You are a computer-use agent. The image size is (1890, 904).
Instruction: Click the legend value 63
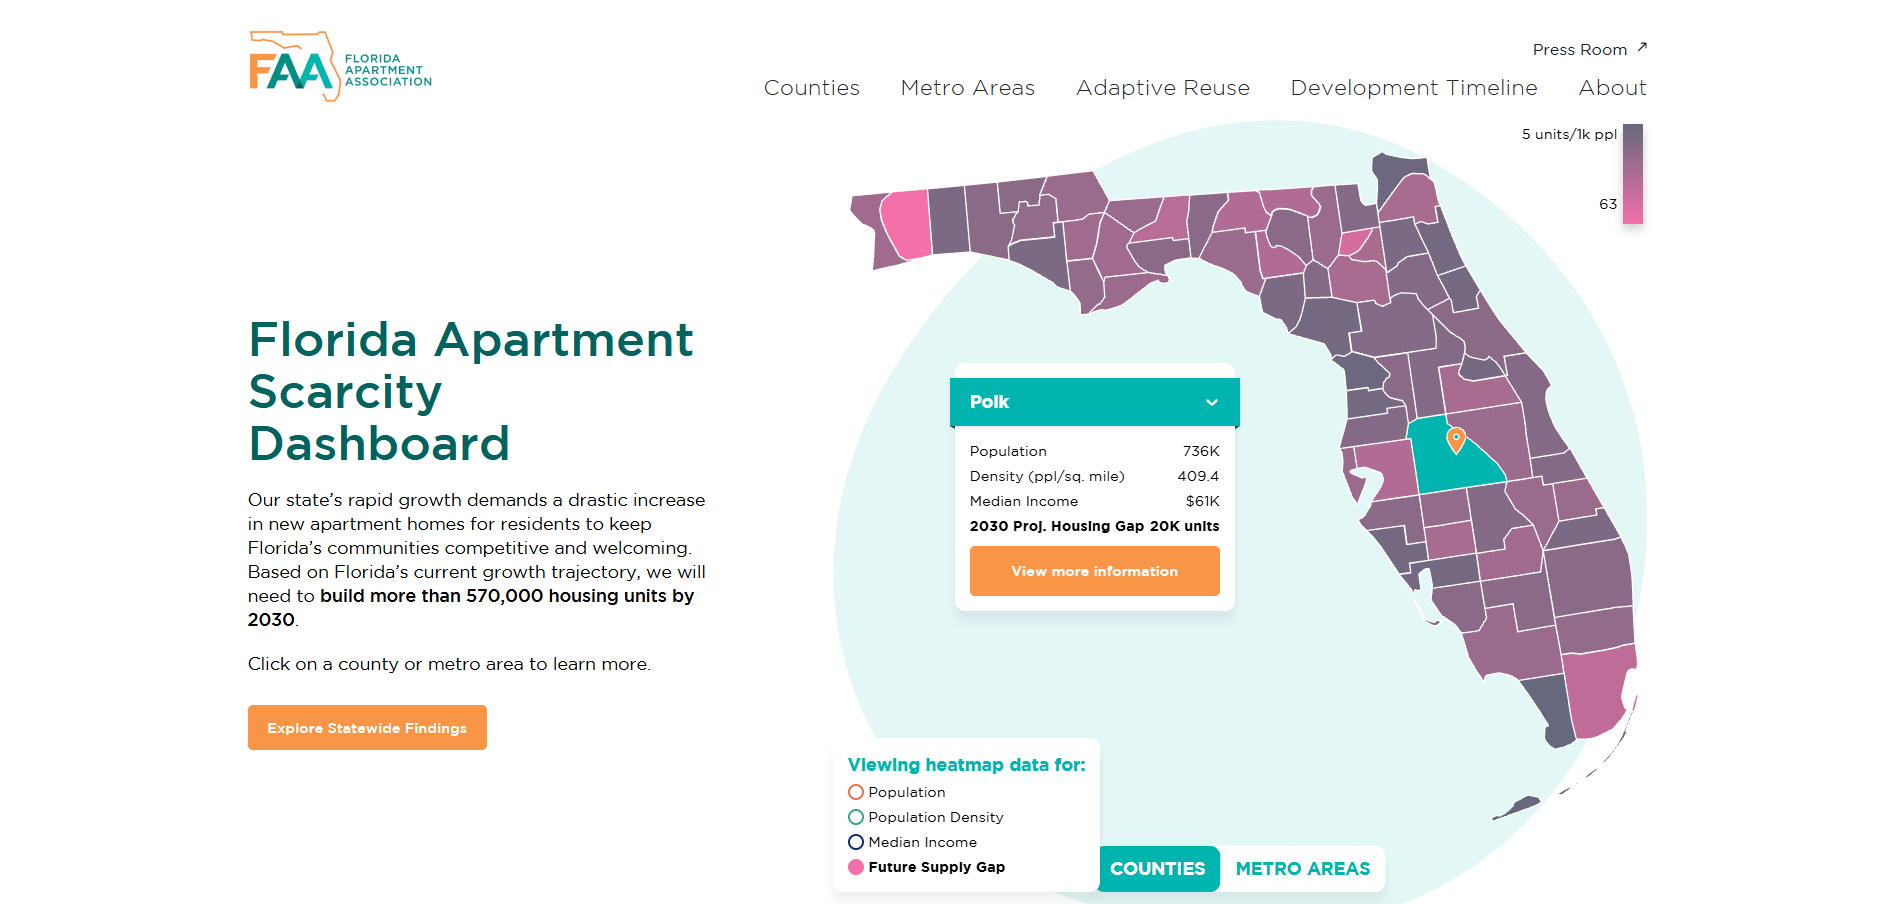pos(1607,204)
